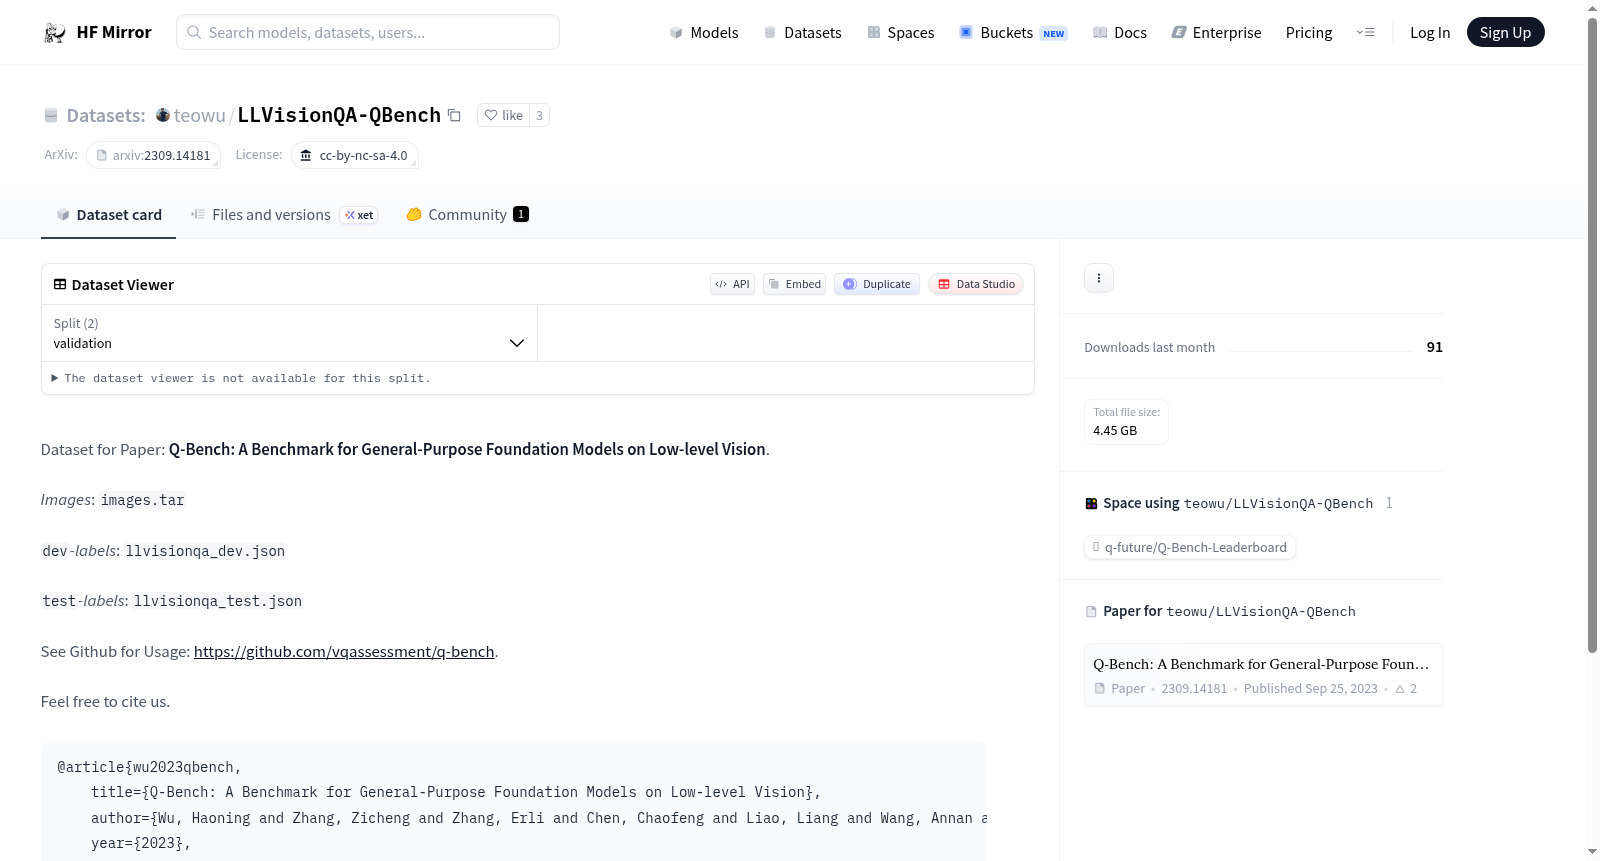This screenshot has width=1600, height=861.
Task: Click the llvisionqa_dev.json file name
Action: [205, 551]
